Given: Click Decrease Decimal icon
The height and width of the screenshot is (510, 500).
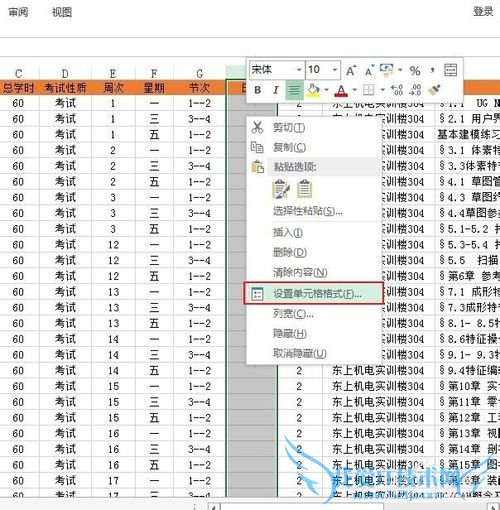Looking at the screenshot, I should [415, 90].
